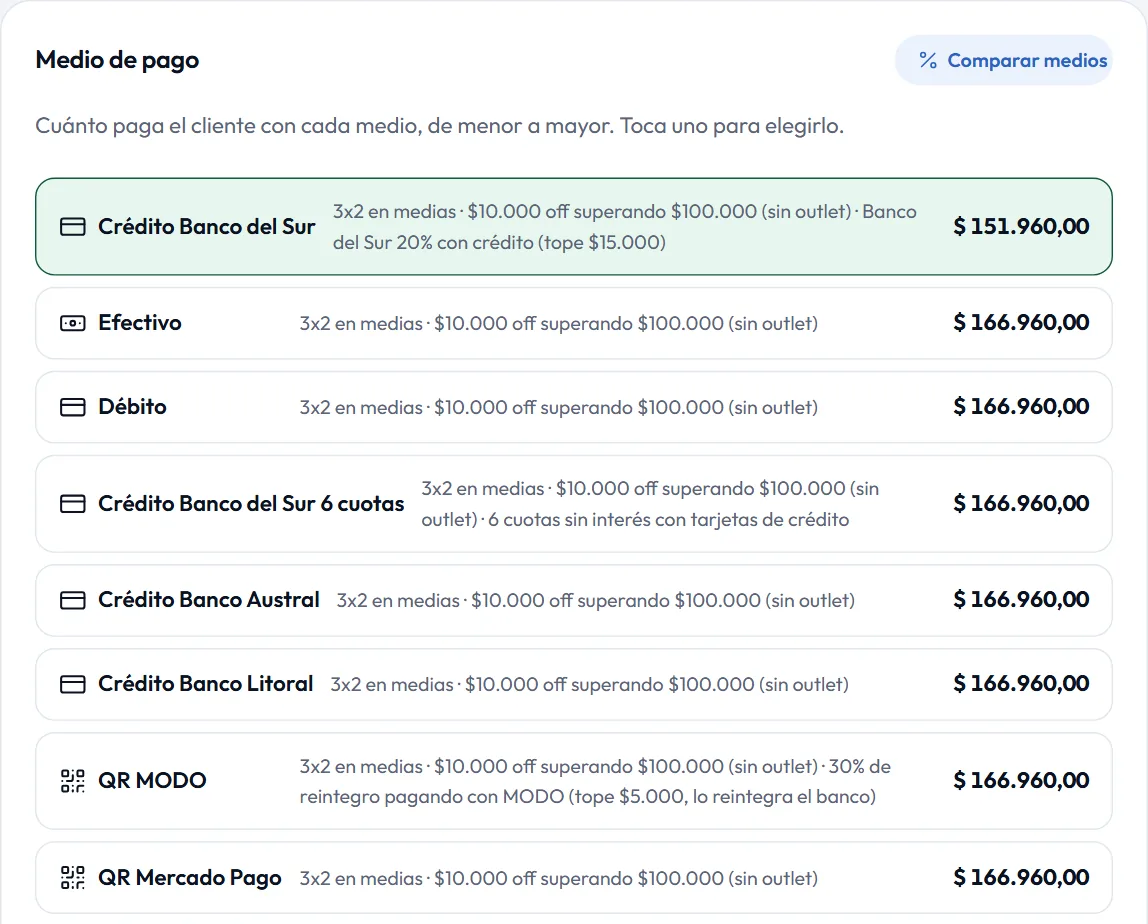The width and height of the screenshot is (1148, 924).
Task: Click the promo description in the Efectivo row
Action: pyautogui.click(x=559, y=324)
